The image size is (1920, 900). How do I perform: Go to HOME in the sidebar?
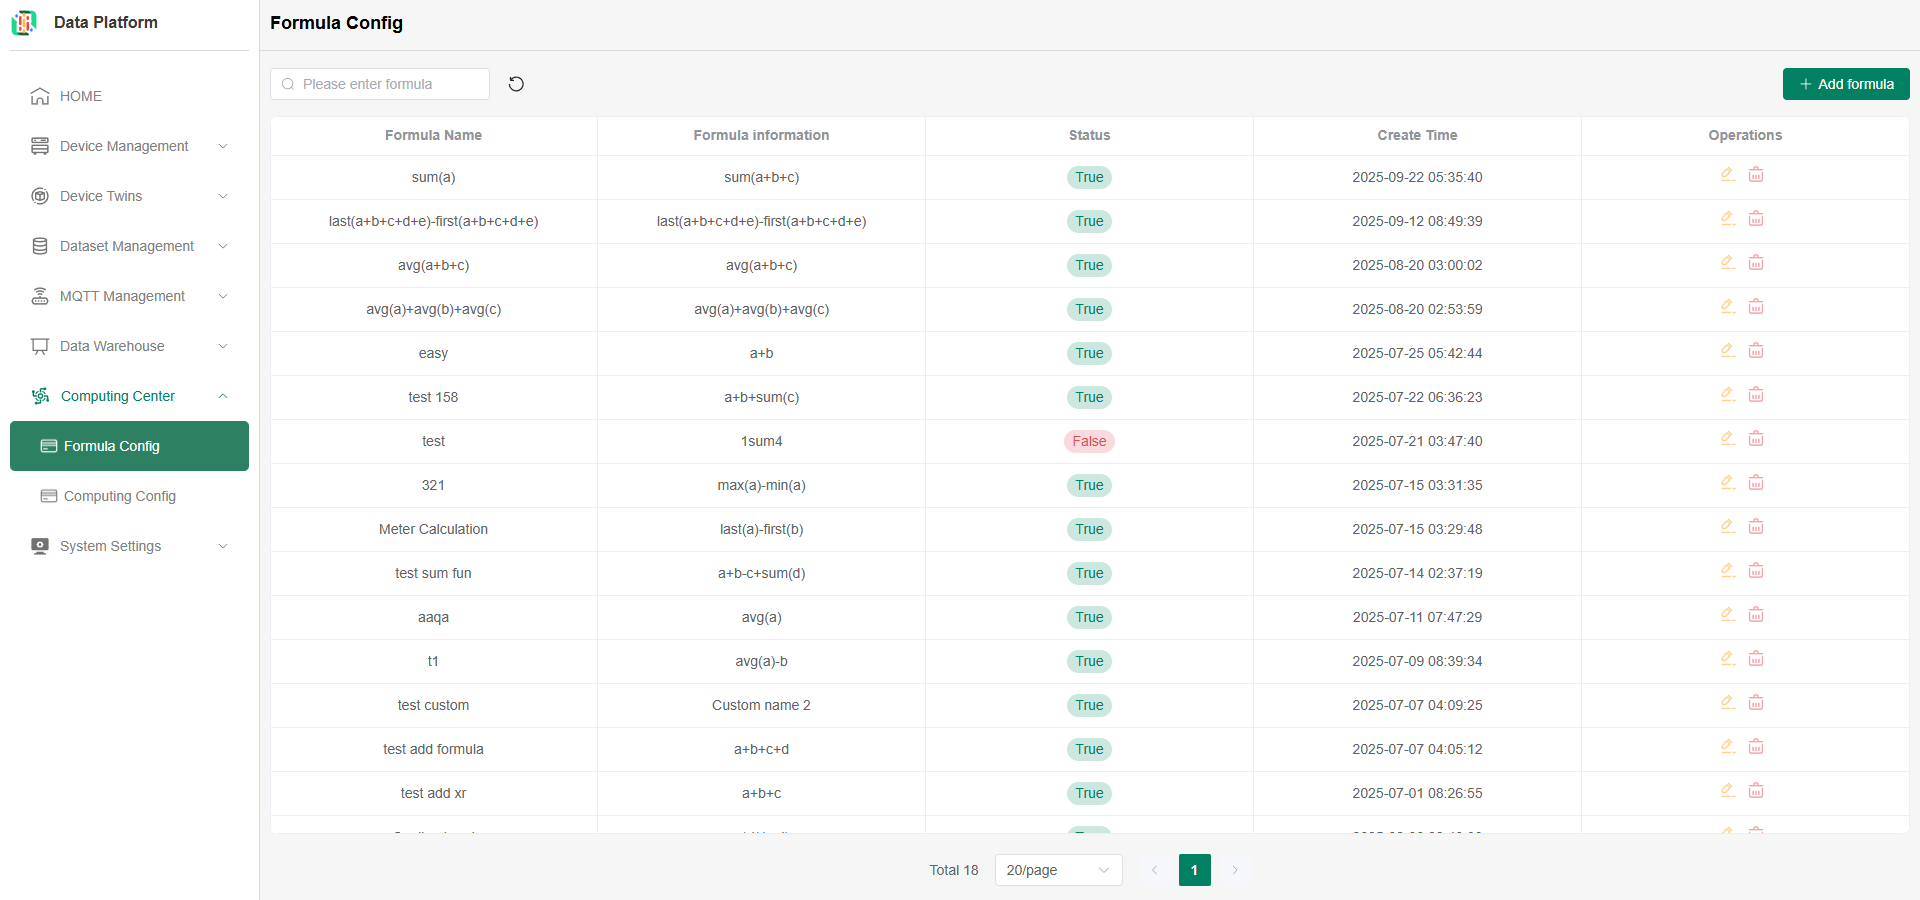tap(80, 96)
